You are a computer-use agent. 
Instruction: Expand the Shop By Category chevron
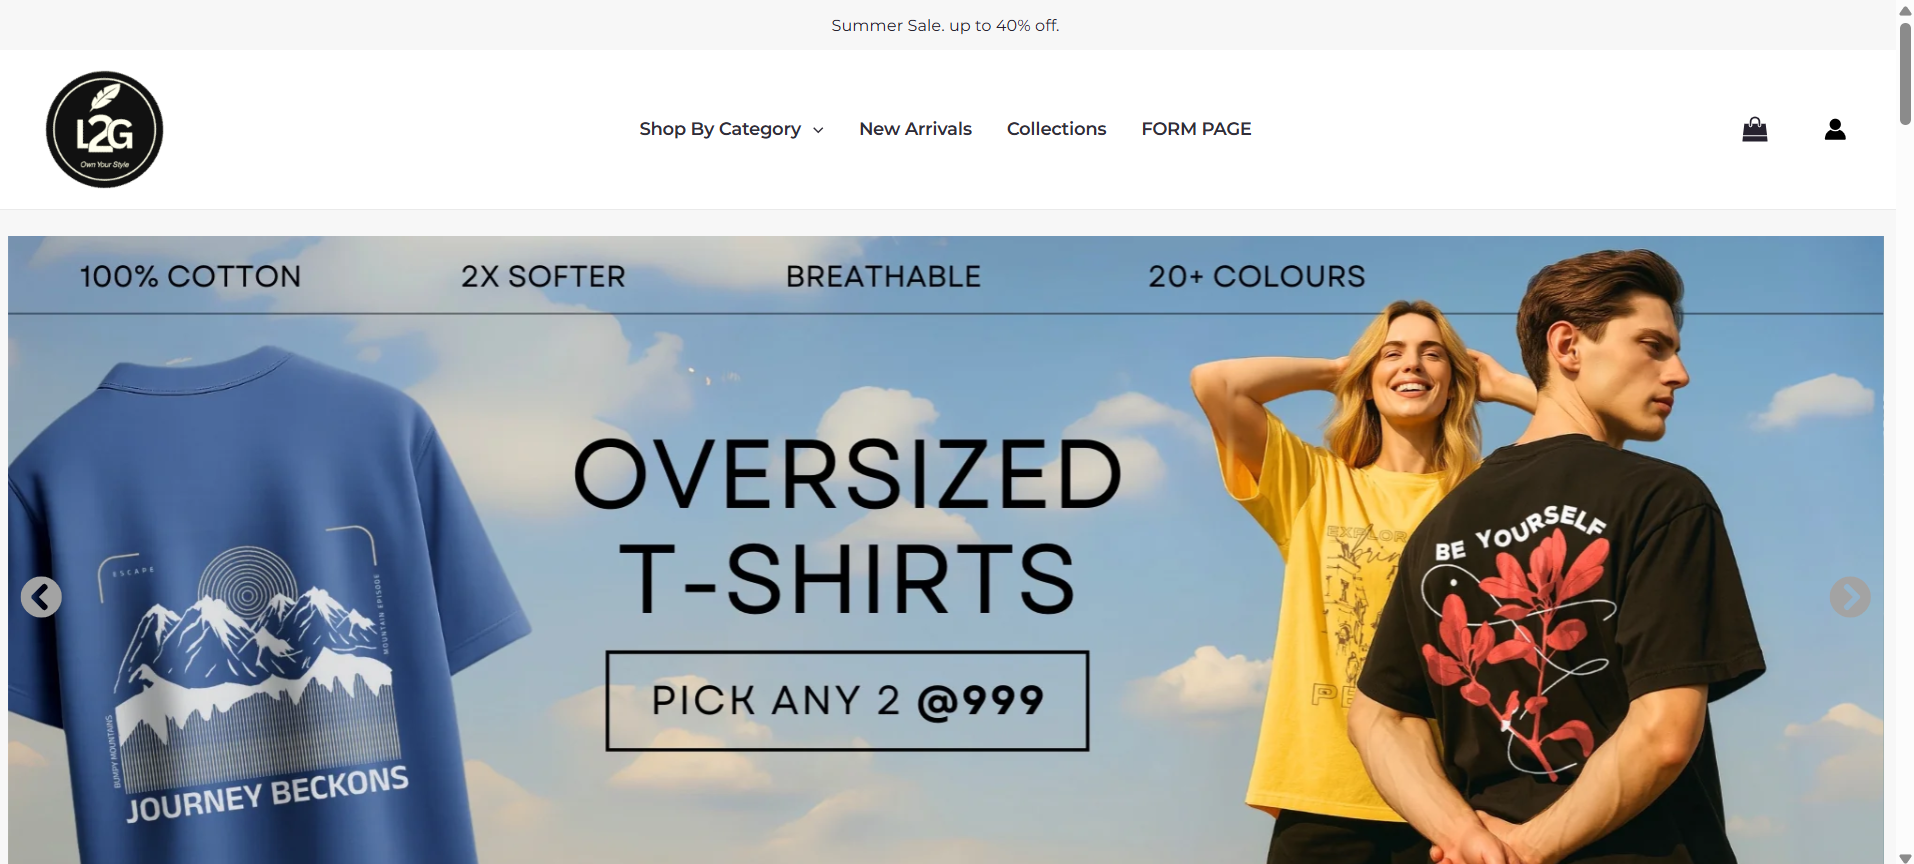click(818, 130)
